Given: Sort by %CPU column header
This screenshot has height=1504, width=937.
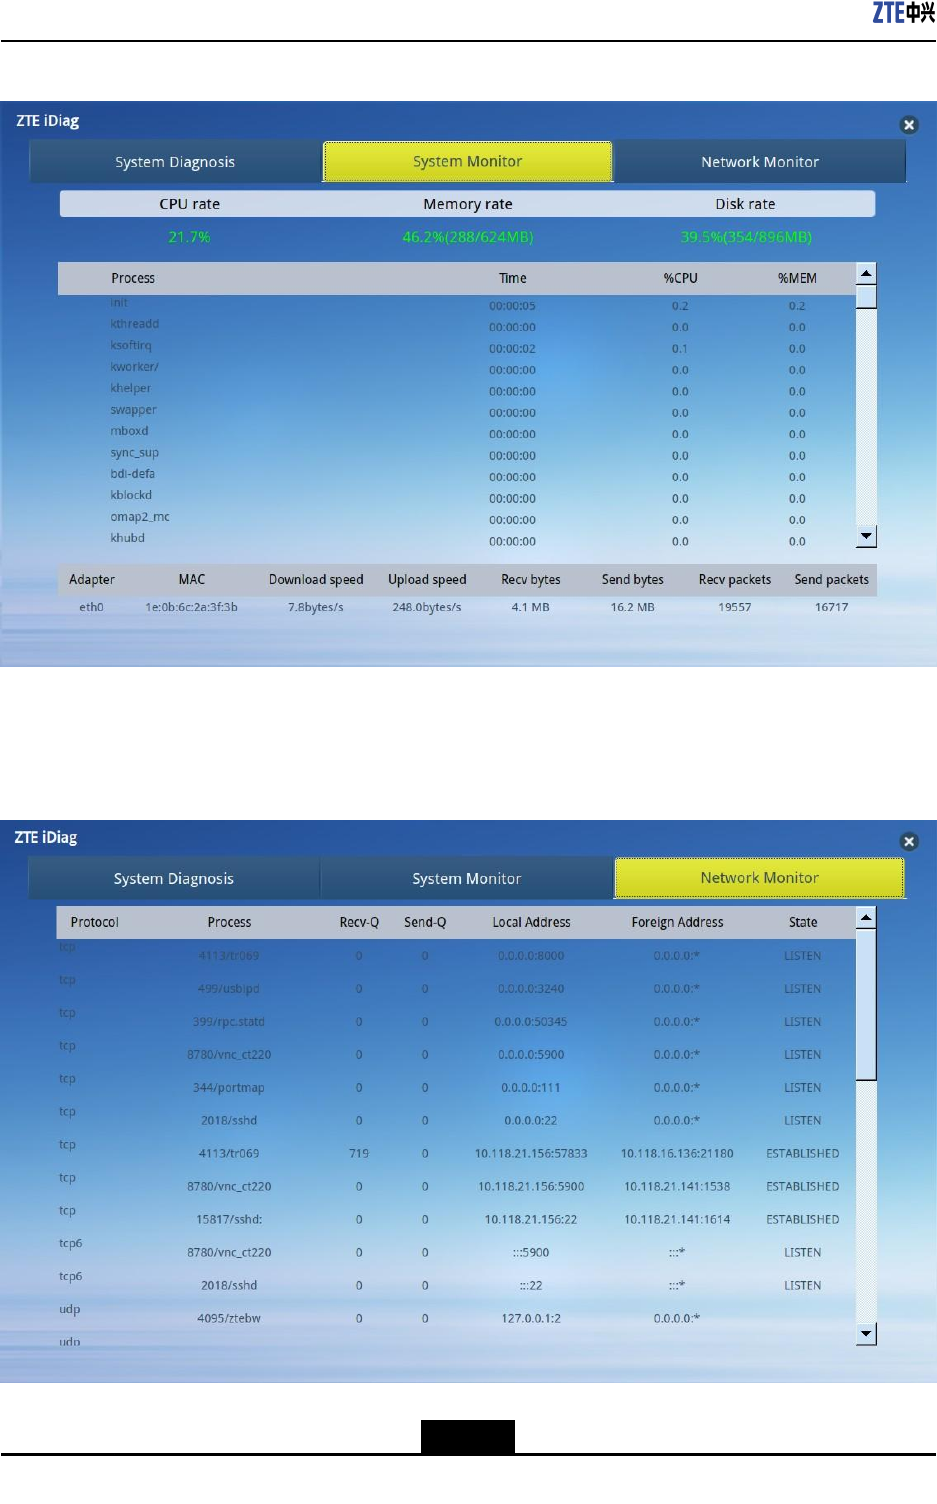Looking at the screenshot, I should (681, 278).
